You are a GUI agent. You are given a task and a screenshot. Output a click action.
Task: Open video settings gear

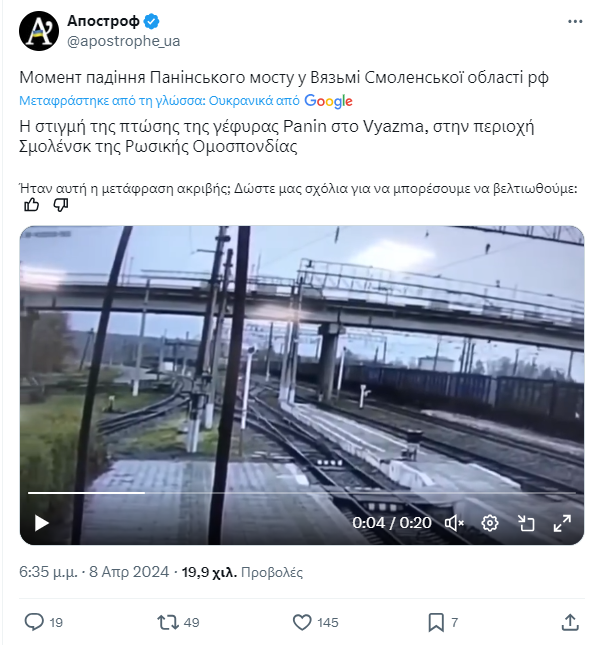[x=490, y=523]
